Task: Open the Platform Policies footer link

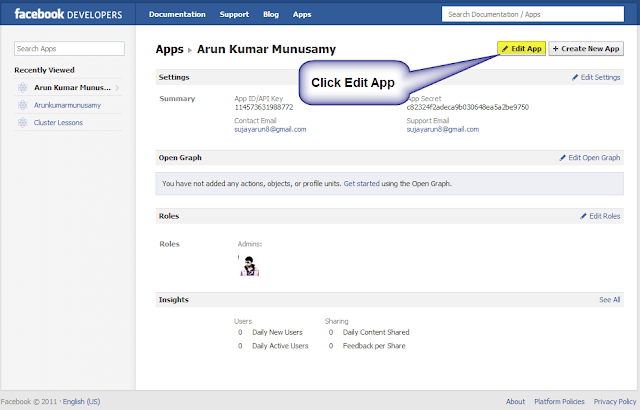Action: pos(559,401)
